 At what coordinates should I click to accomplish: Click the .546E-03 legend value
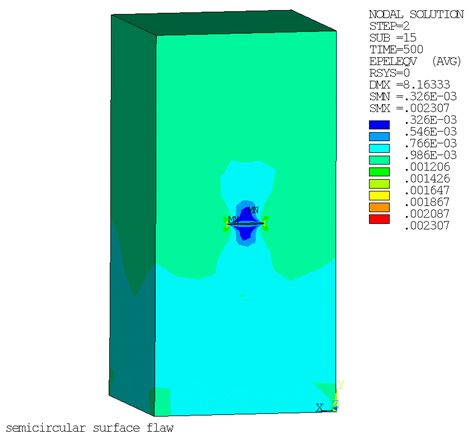point(430,132)
